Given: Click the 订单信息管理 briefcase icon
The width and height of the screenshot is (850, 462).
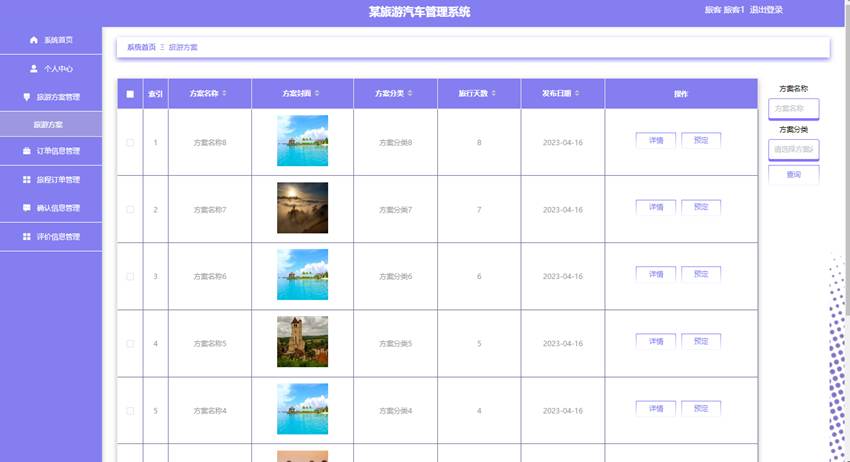Looking at the screenshot, I should tap(27, 151).
